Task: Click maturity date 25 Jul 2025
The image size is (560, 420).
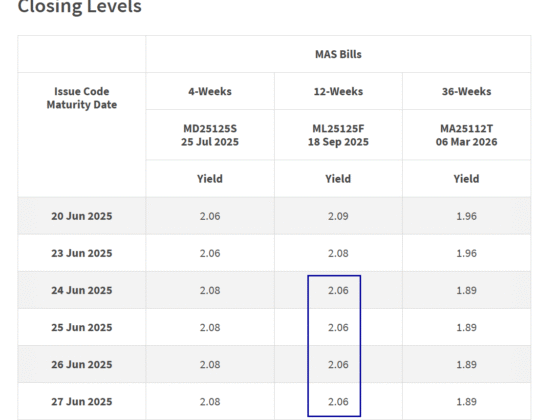Action: pos(210,142)
